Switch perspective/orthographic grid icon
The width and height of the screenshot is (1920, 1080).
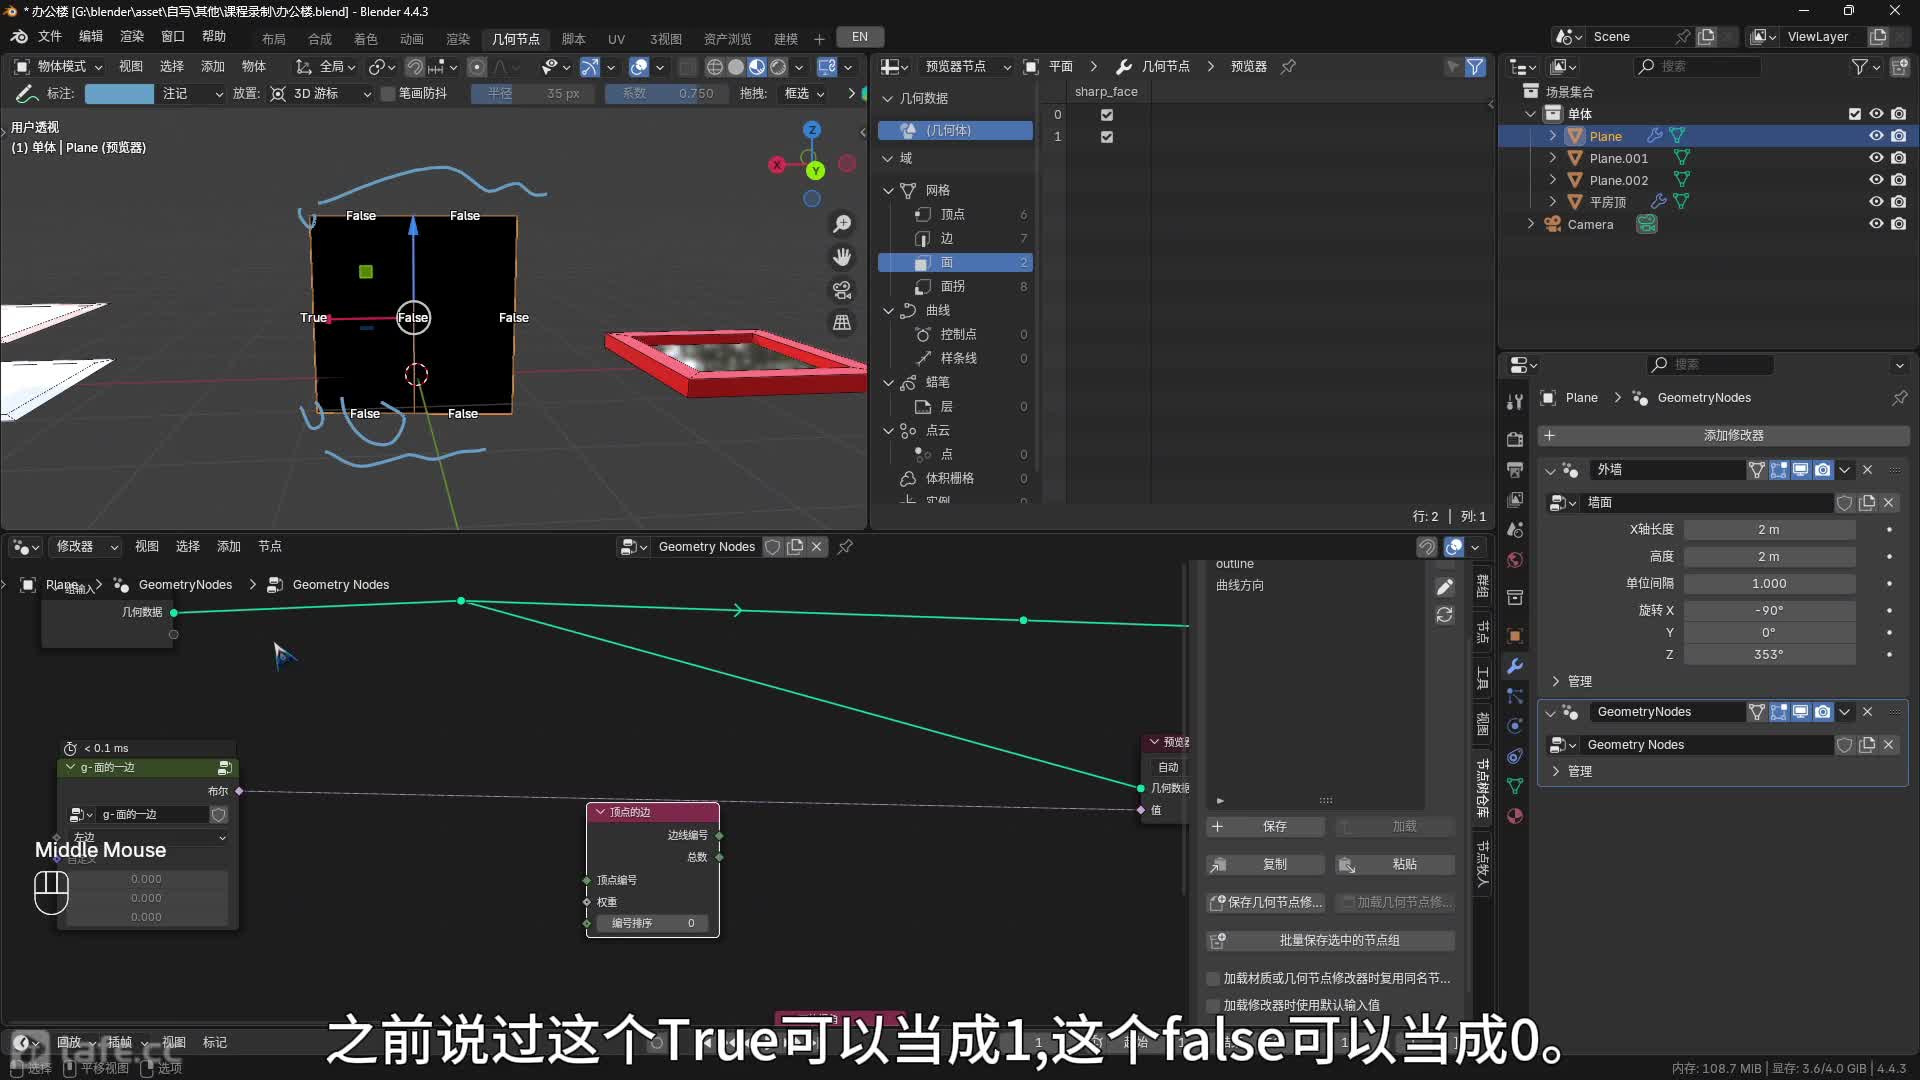[x=842, y=322]
